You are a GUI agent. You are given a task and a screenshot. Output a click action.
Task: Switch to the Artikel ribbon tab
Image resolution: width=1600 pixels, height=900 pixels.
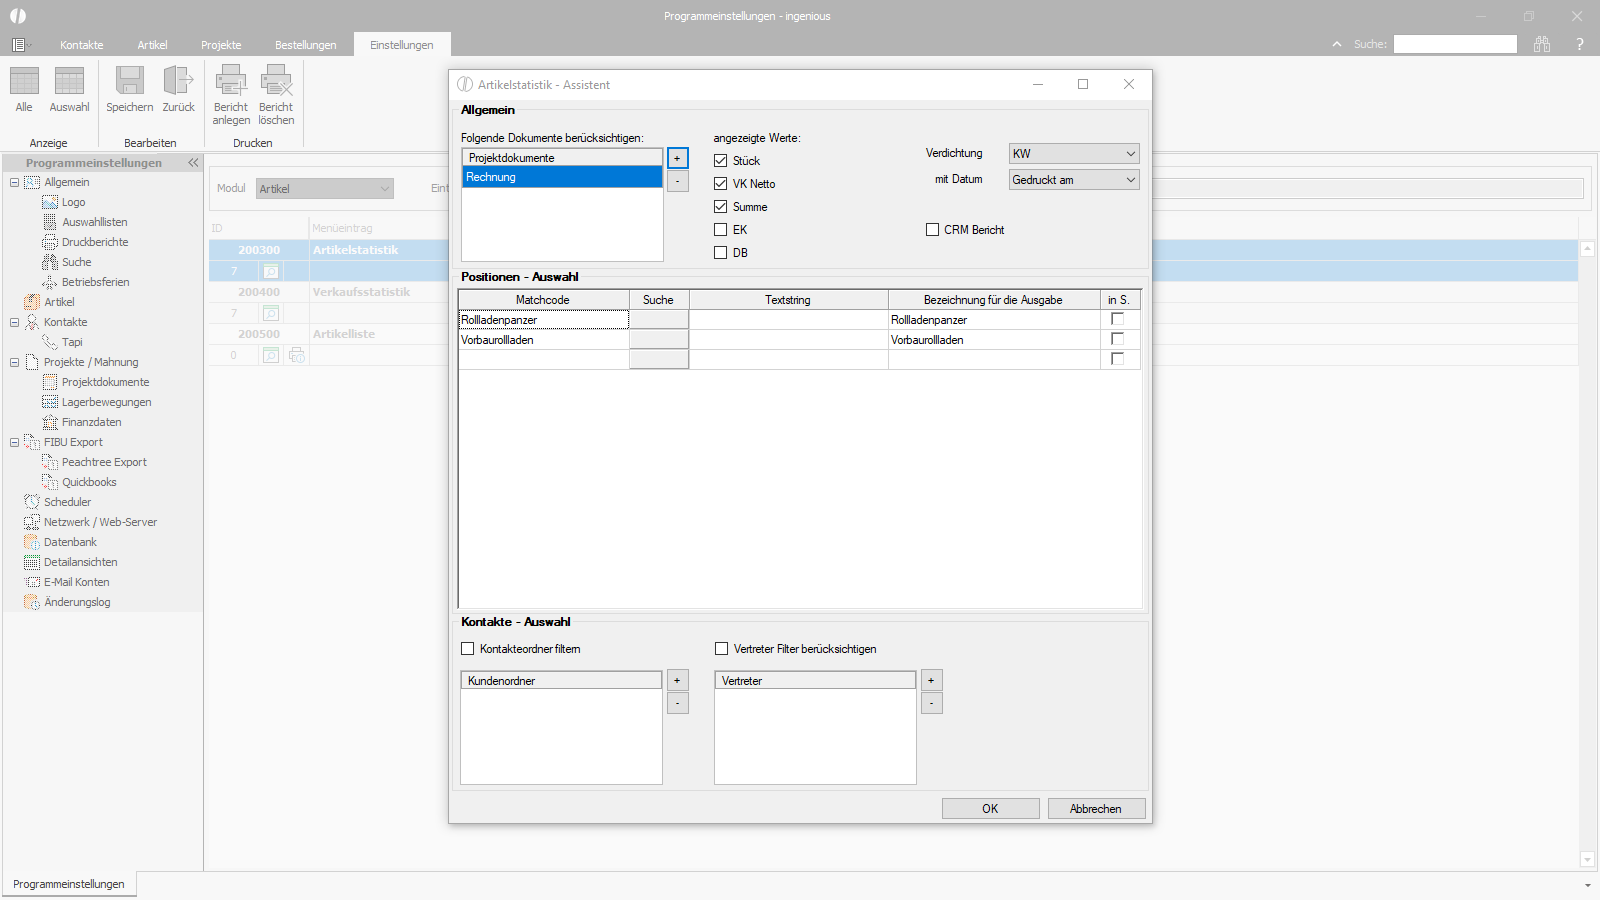pos(153,45)
